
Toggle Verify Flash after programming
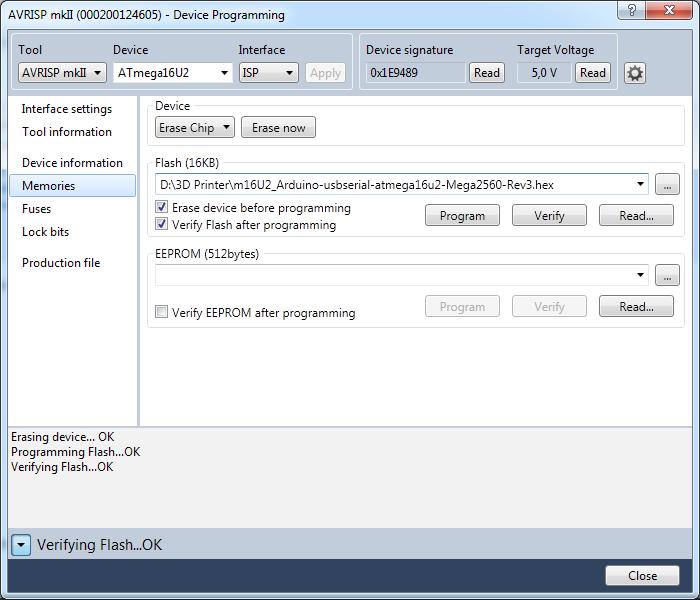coord(161,224)
